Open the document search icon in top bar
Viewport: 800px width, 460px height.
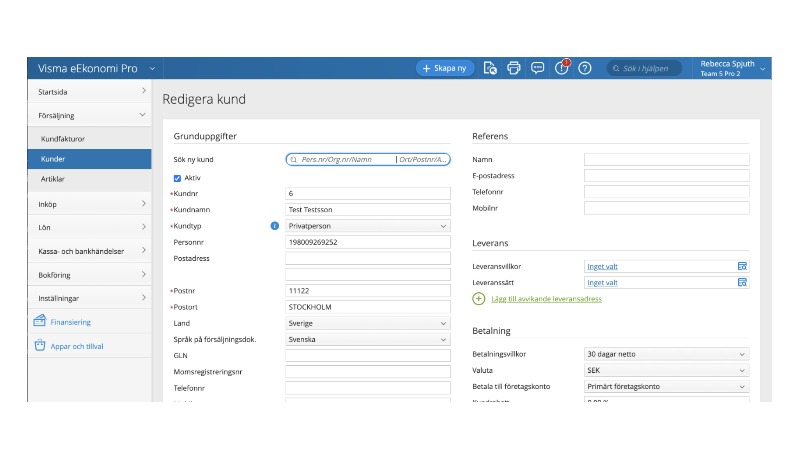click(490, 68)
